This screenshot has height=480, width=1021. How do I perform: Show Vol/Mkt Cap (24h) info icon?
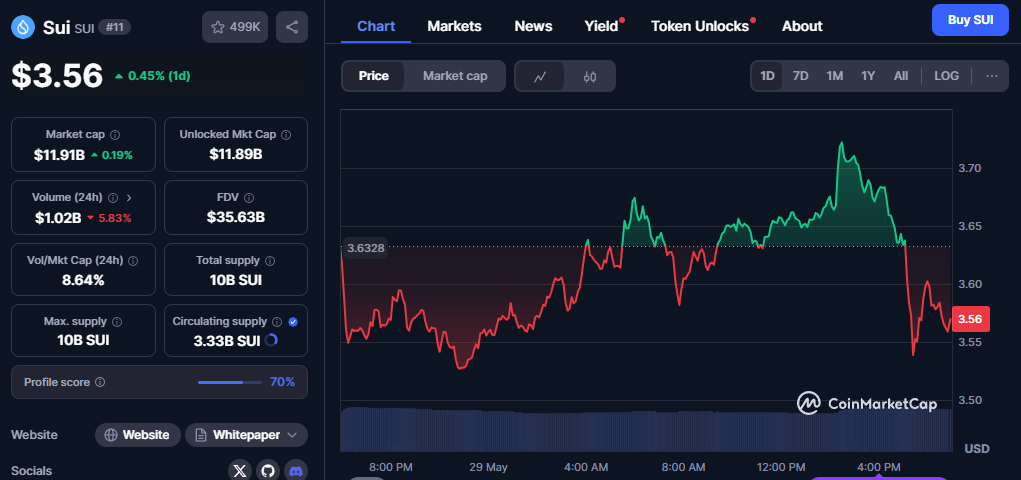(133, 261)
